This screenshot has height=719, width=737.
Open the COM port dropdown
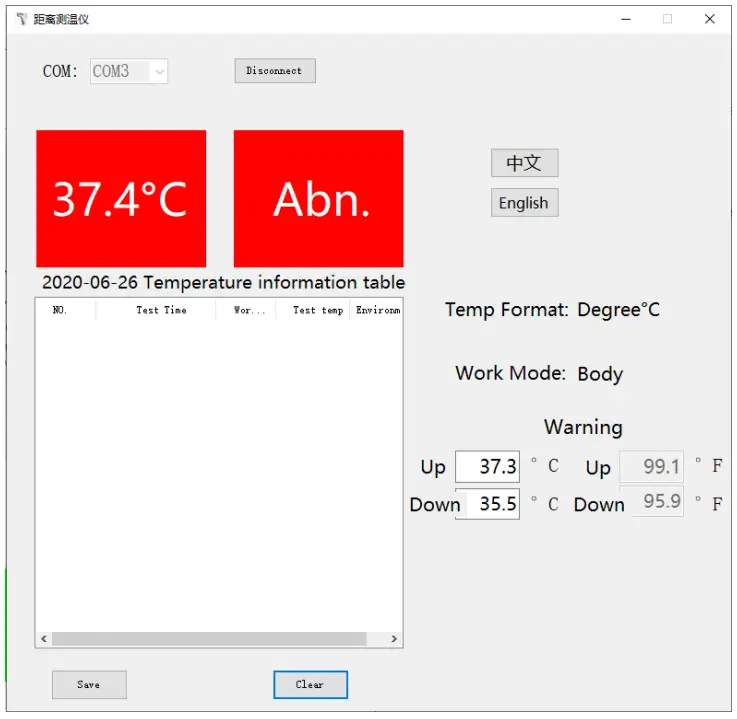pyautogui.click(x=129, y=71)
